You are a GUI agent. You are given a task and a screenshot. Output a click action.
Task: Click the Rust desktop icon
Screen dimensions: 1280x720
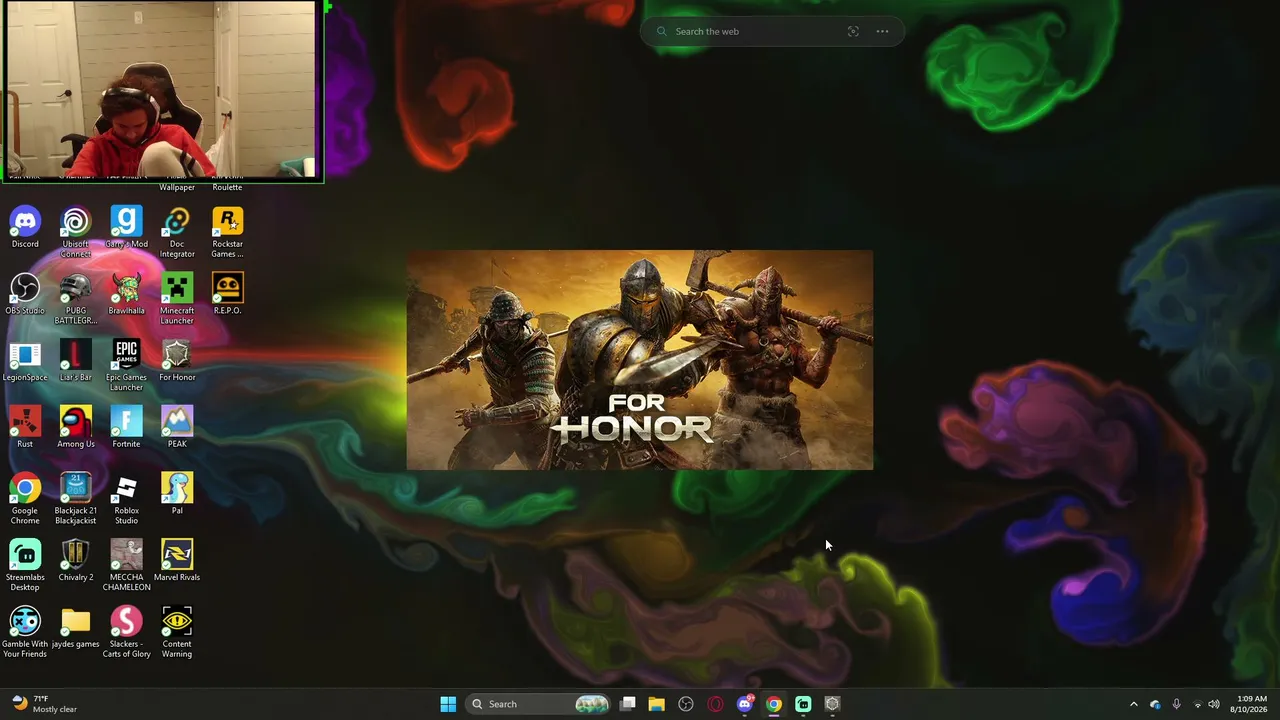(x=25, y=428)
